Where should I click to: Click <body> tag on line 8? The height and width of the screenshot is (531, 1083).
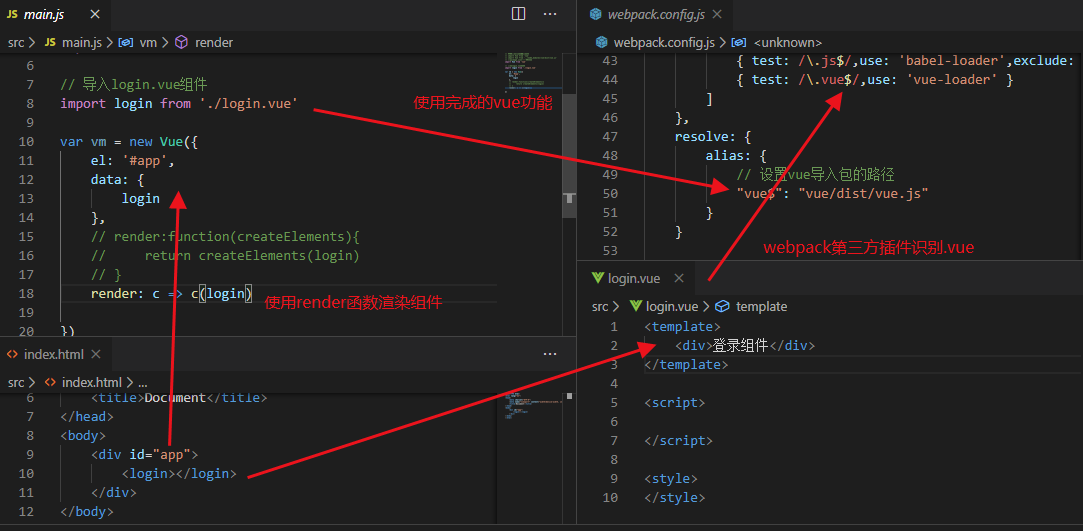(83, 436)
